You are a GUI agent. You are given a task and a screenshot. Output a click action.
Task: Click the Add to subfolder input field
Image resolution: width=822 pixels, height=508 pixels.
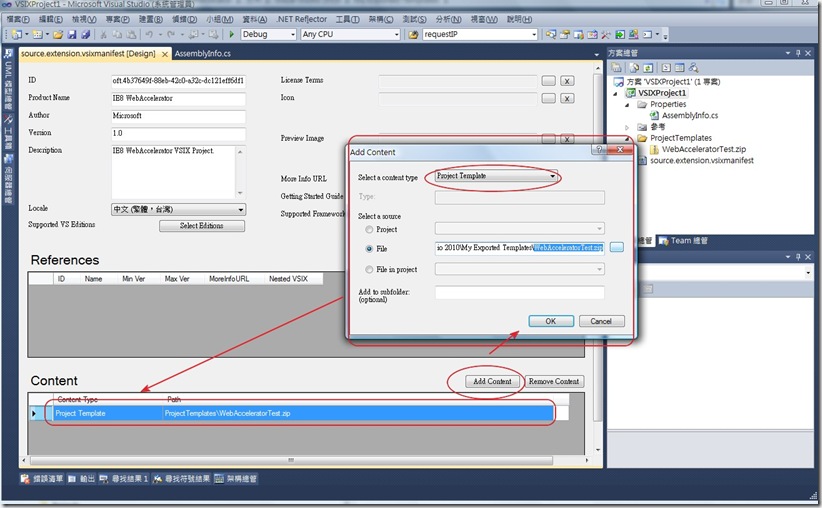tap(520, 293)
